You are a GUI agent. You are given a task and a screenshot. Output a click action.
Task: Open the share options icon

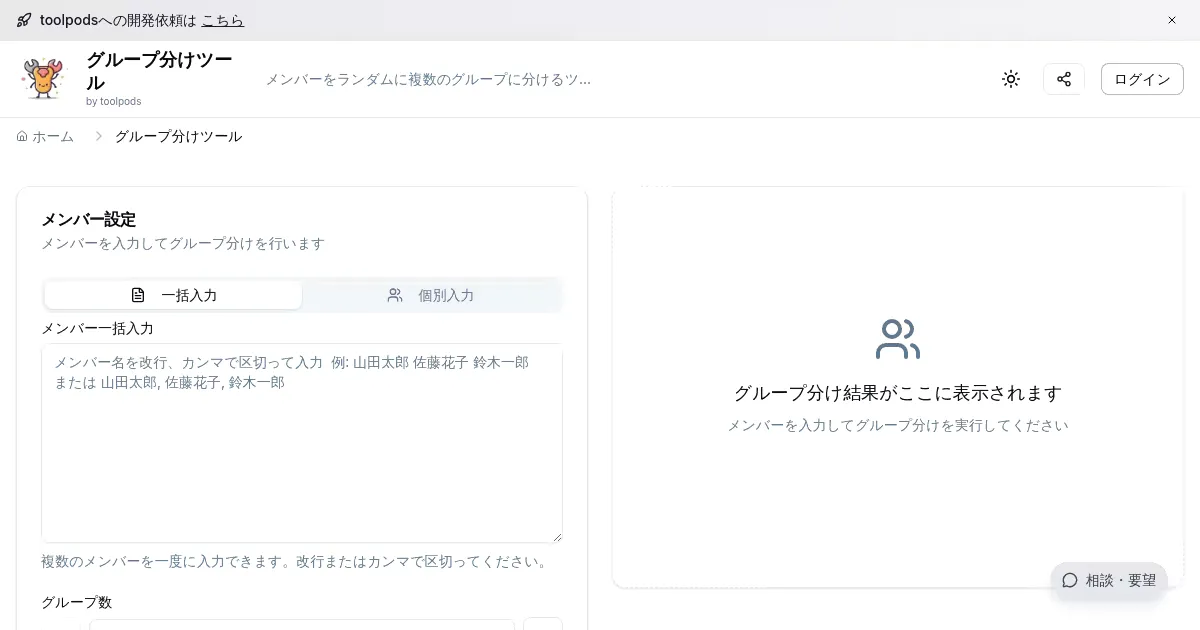tap(1064, 79)
